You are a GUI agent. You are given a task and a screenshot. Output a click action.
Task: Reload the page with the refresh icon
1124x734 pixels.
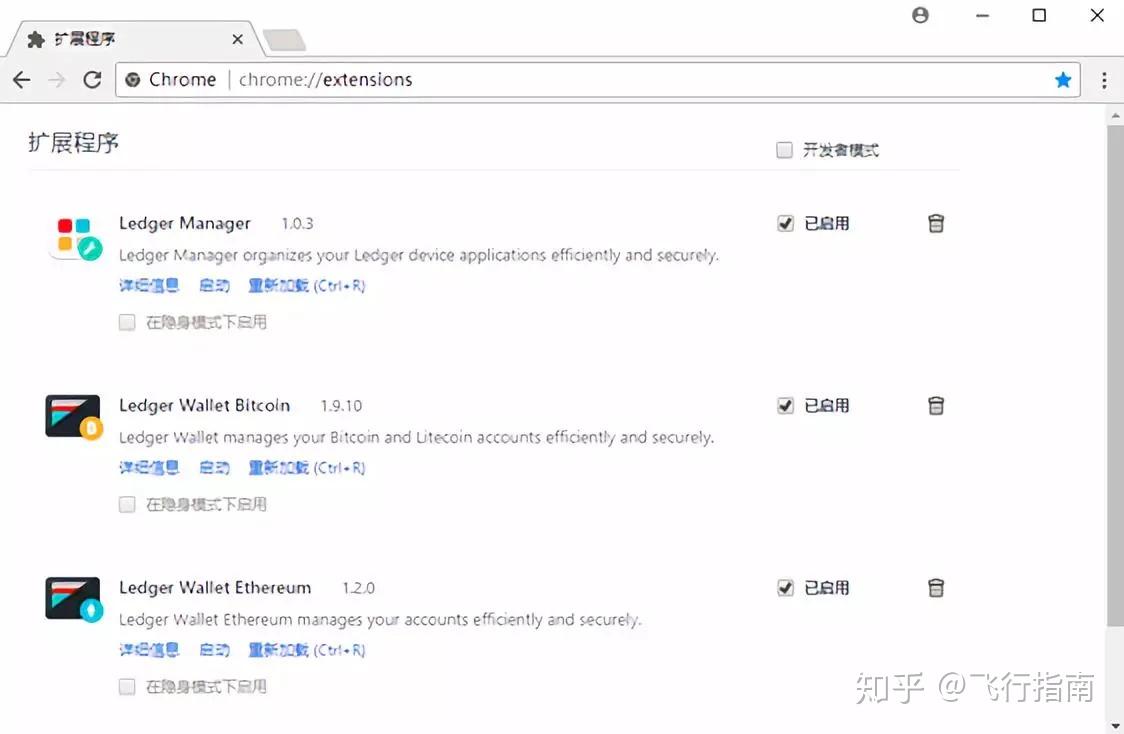pos(92,79)
